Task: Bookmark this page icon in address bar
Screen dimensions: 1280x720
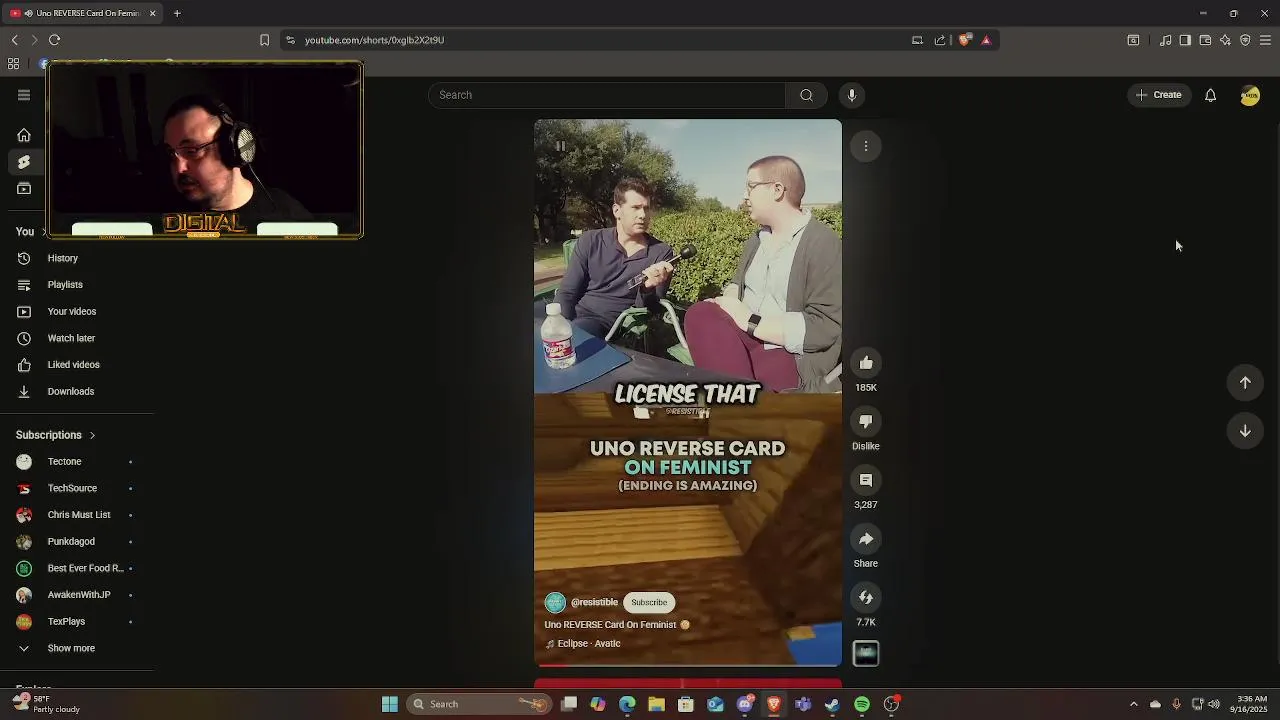Action: [264, 40]
